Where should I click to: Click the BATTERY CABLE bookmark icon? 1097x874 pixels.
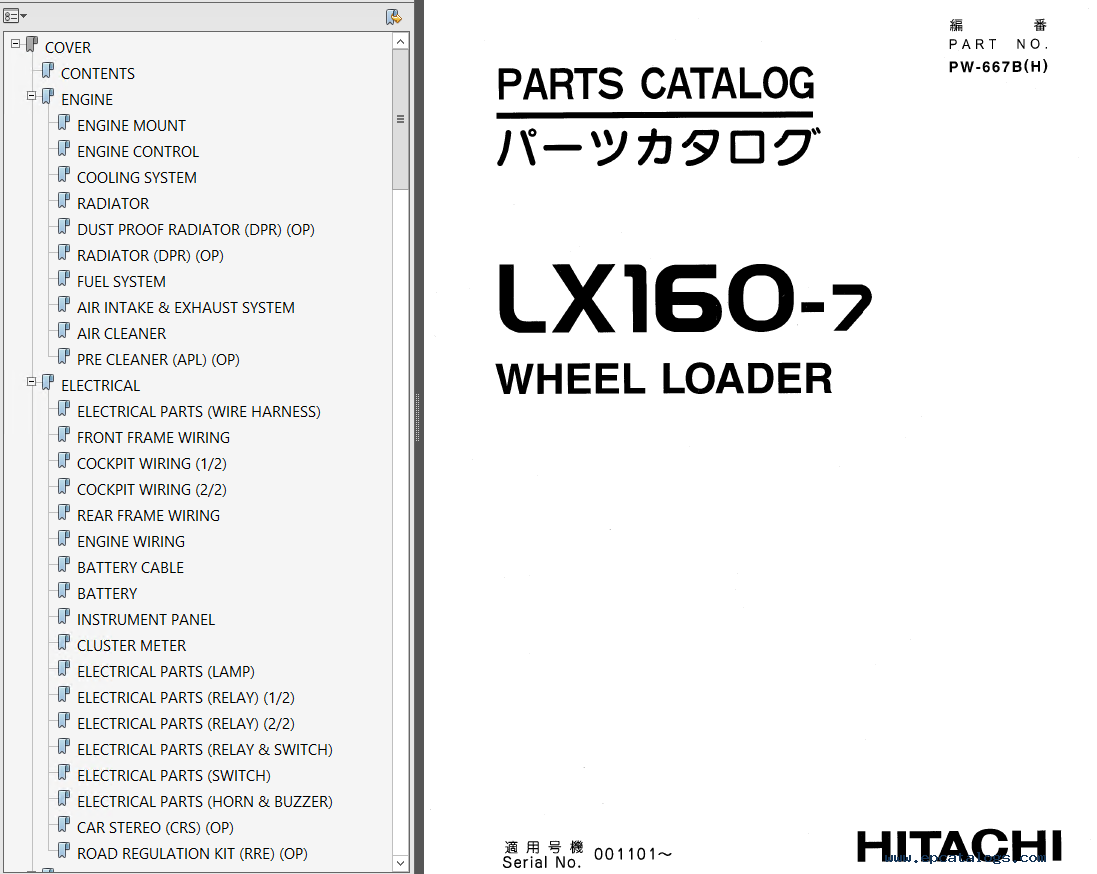pyautogui.click(x=64, y=565)
